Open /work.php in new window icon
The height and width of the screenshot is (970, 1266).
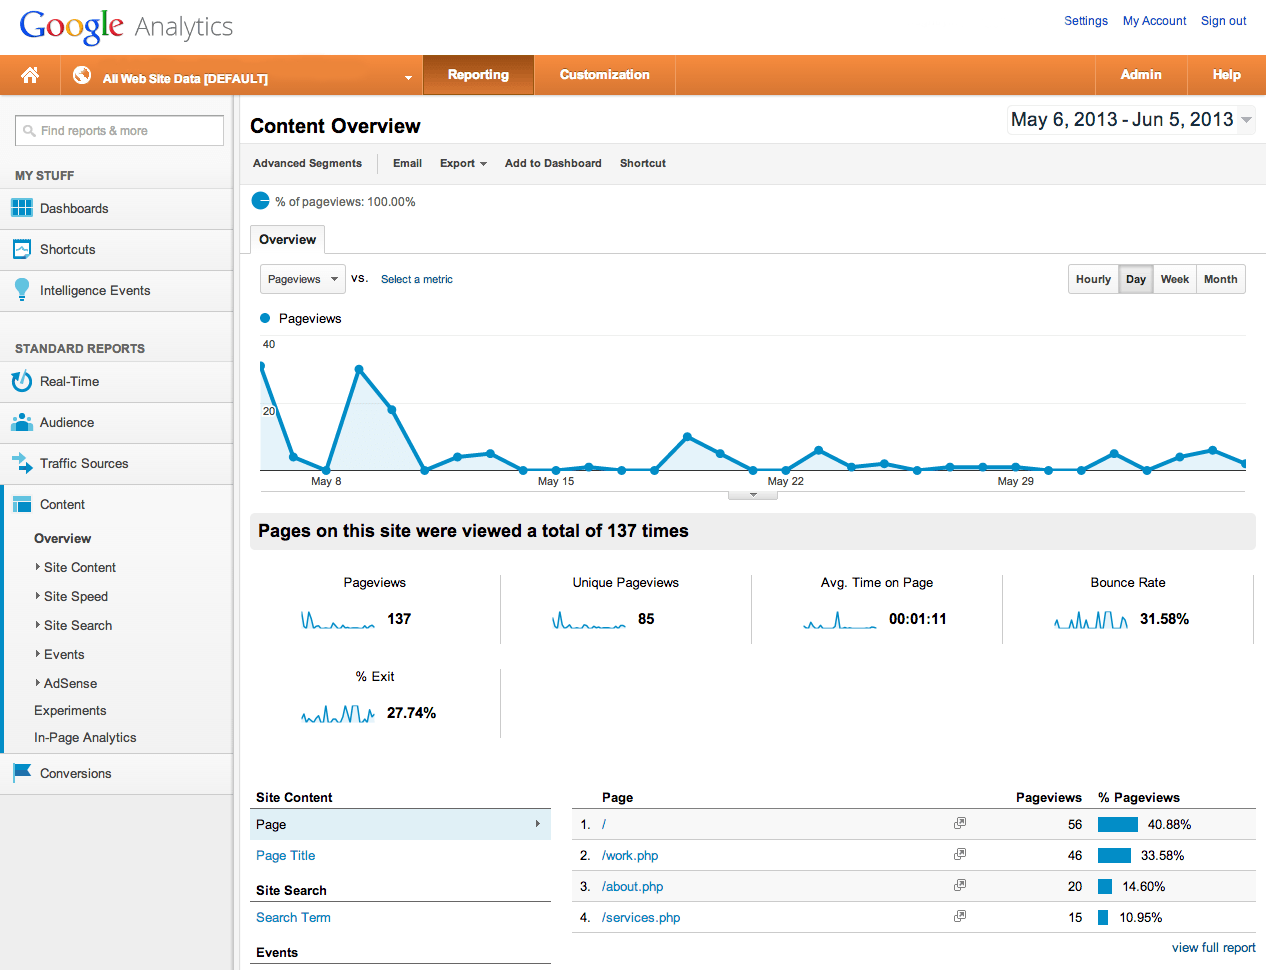[x=960, y=854]
